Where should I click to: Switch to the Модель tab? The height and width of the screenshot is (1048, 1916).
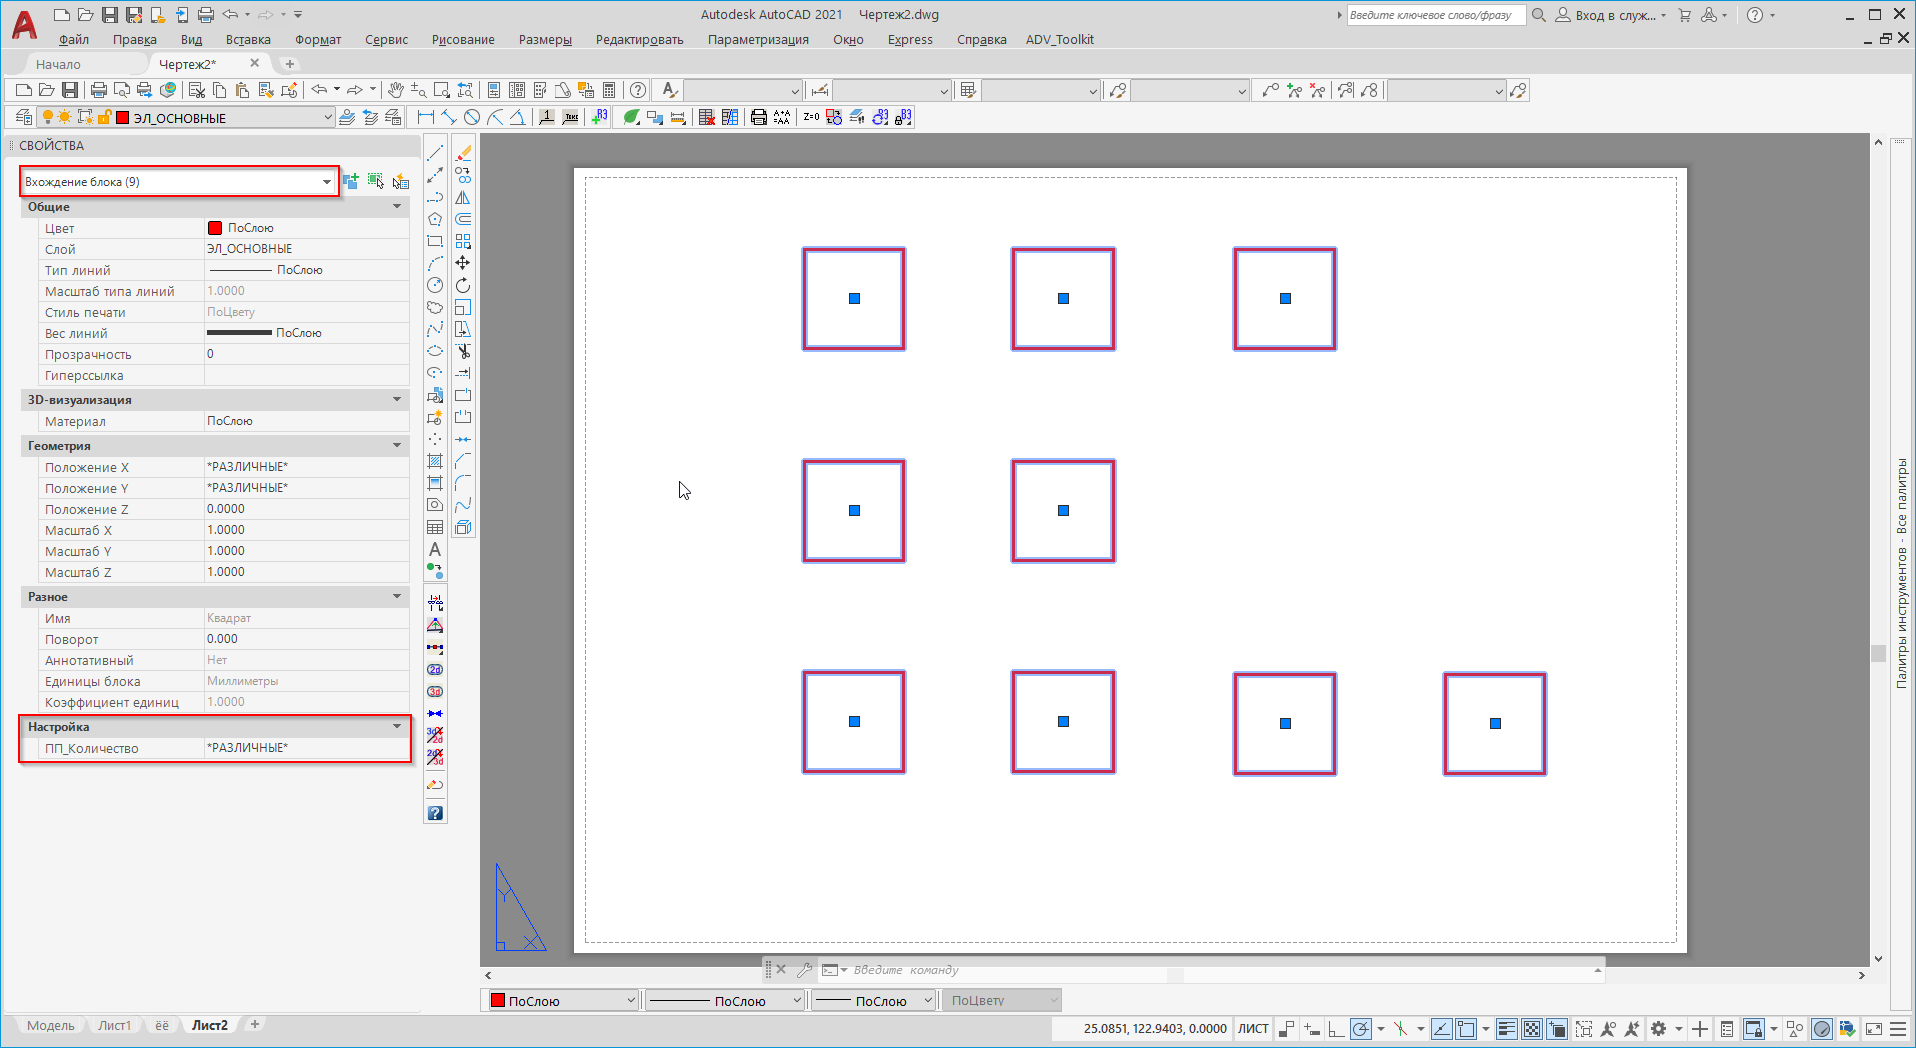pos(50,1025)
